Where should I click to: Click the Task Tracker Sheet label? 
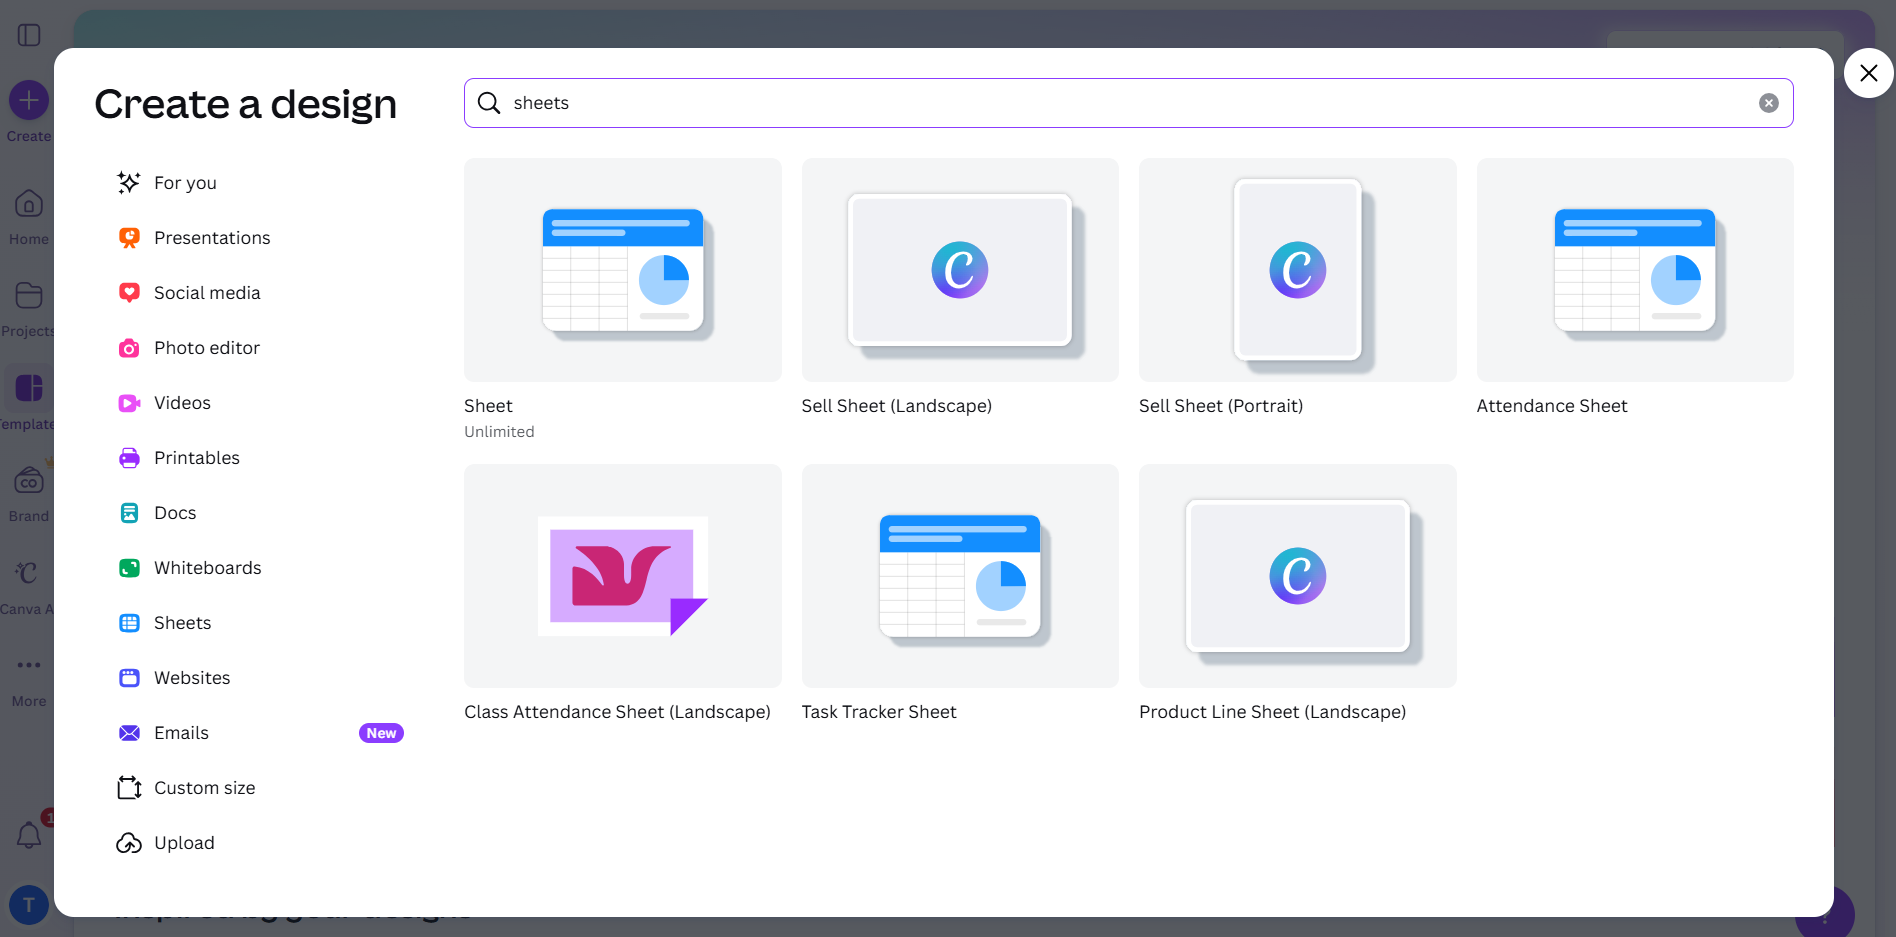tap(878, 712)
